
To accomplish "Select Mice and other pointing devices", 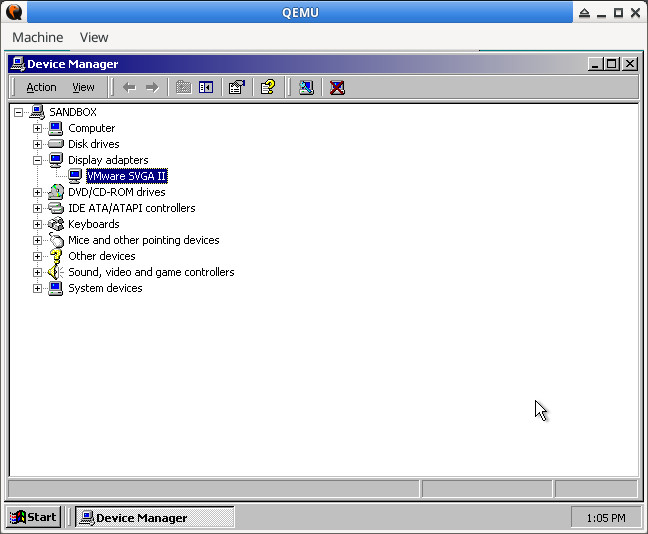I will 143,240.
